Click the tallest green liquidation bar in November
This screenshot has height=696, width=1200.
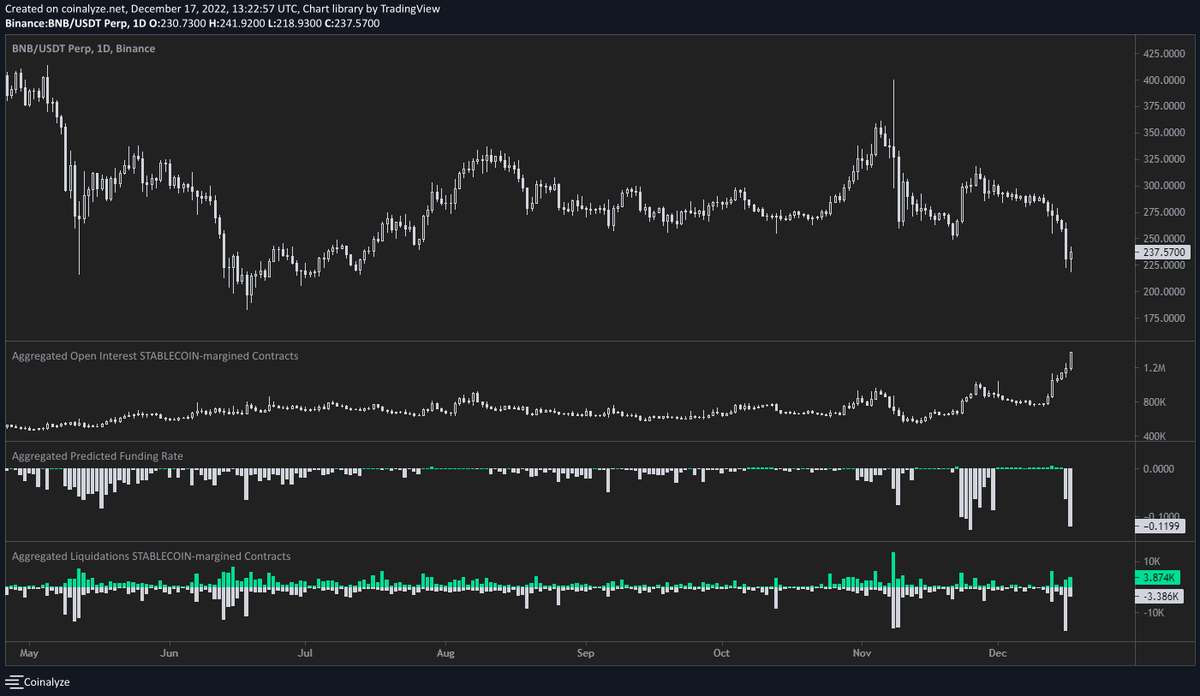(893, 570)
